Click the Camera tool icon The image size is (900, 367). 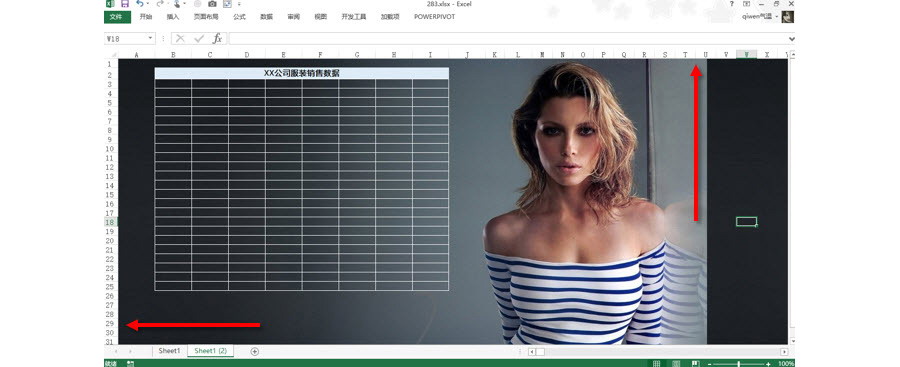[212, 3]
